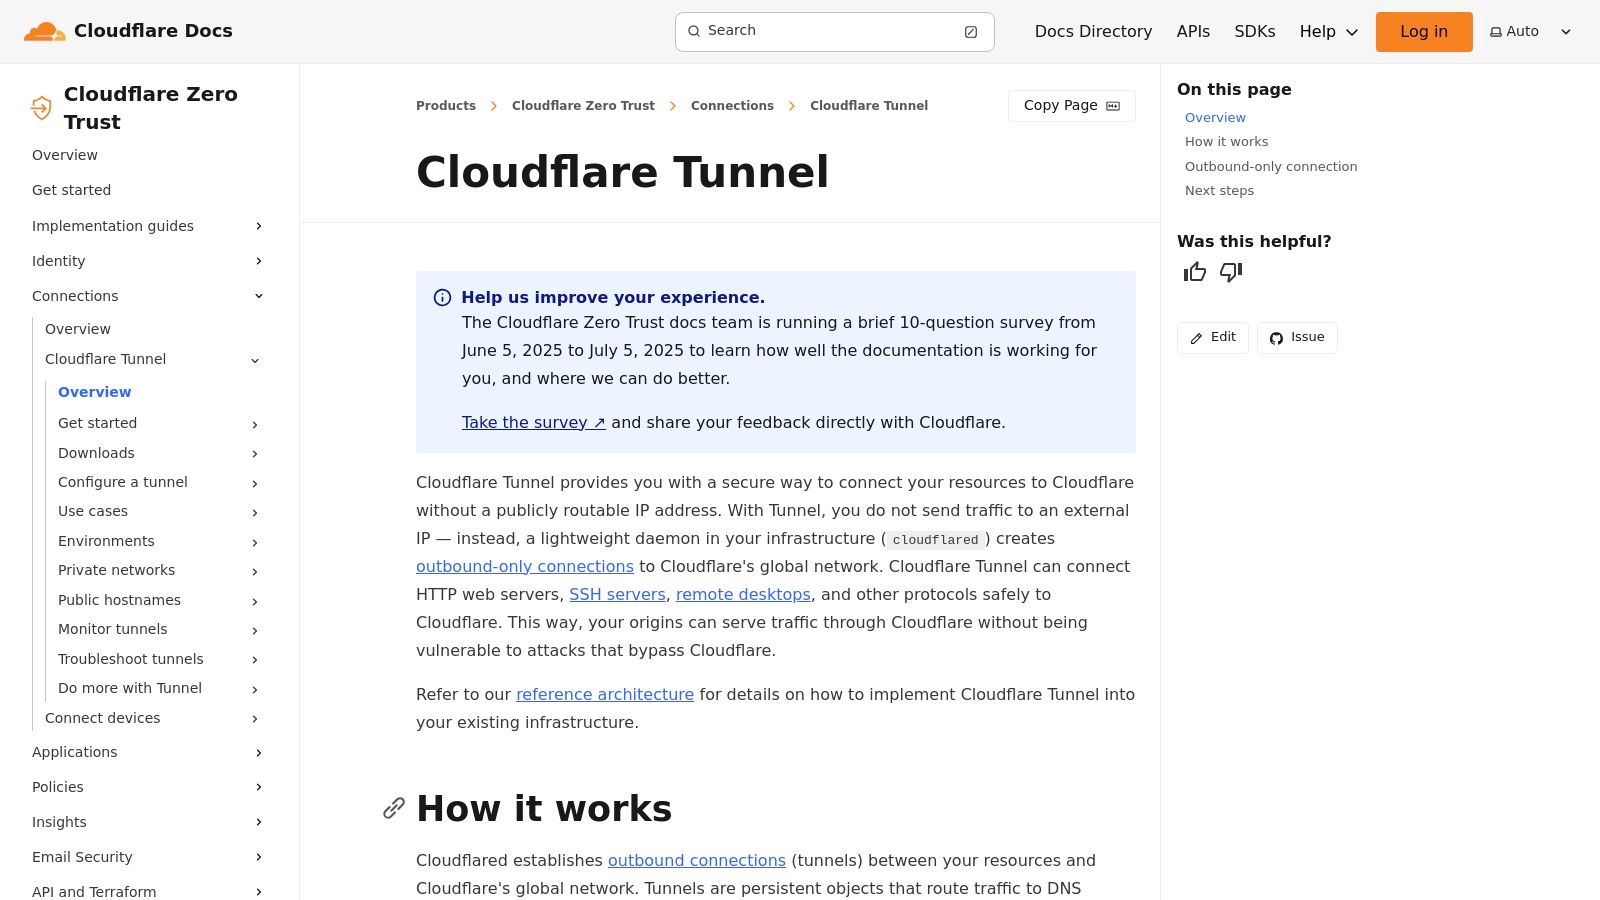Click the anchor link icon beside How it works
Screen dimensions: 1600x900
pyautogui.click(x=394, y=808)
